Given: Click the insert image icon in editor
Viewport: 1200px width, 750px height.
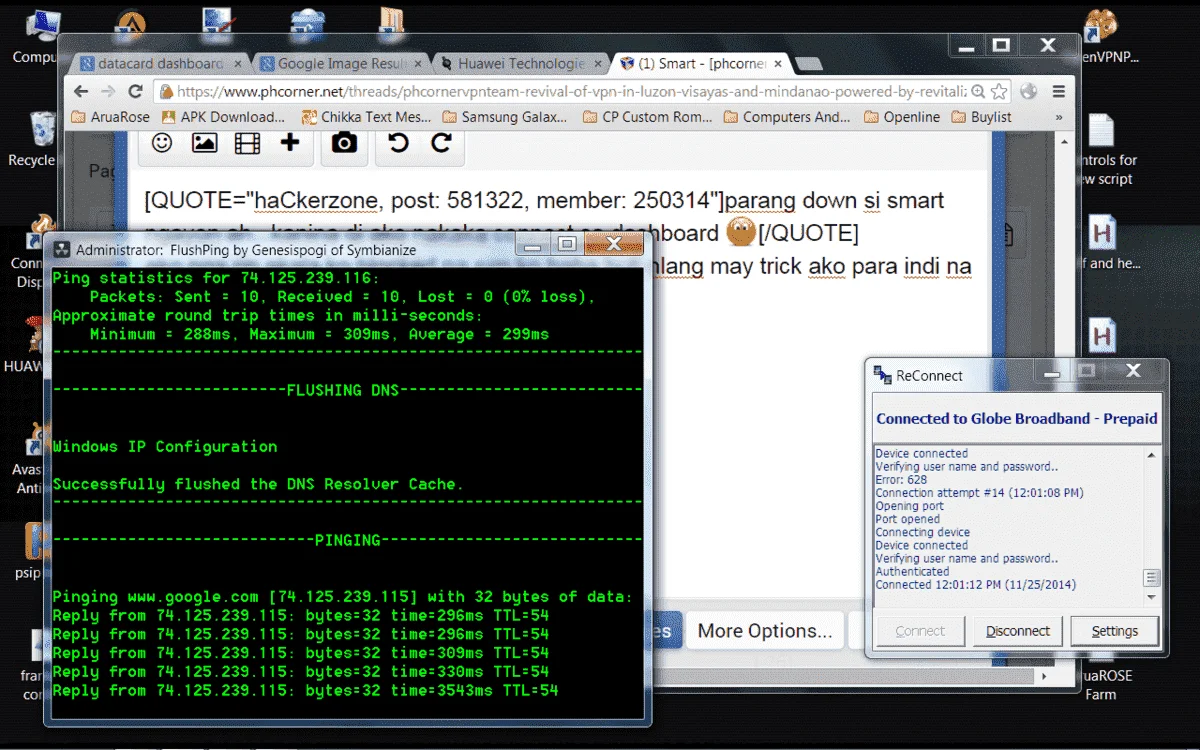Looking at the screenshot, I should 204,143.
